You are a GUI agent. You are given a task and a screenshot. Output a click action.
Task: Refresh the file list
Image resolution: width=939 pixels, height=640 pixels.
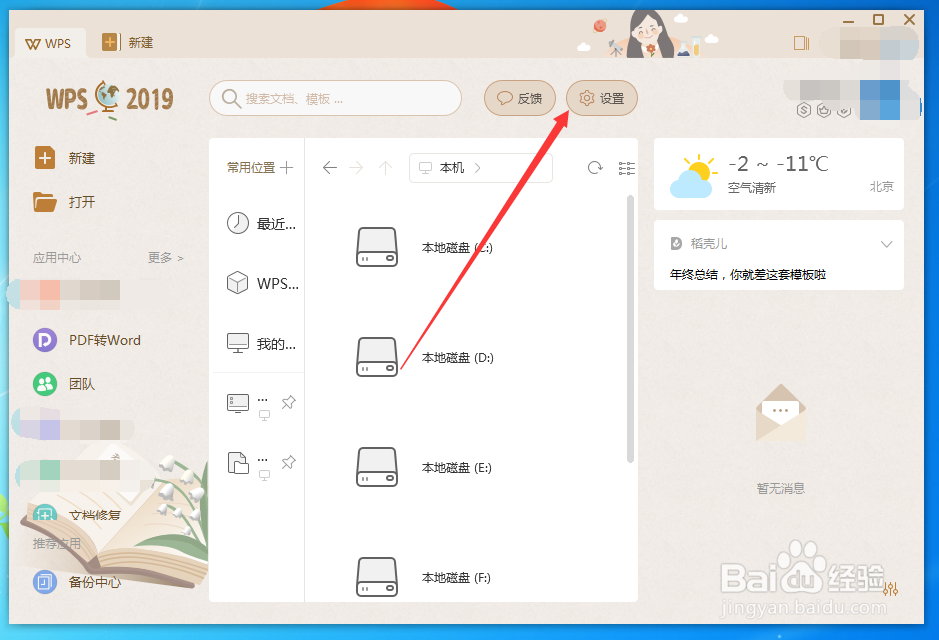click(x=595, y=168)
